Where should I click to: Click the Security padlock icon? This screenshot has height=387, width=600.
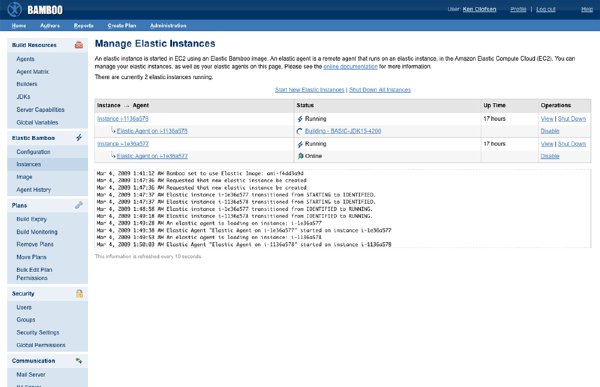pyautogui.click(x=79, y=294)
